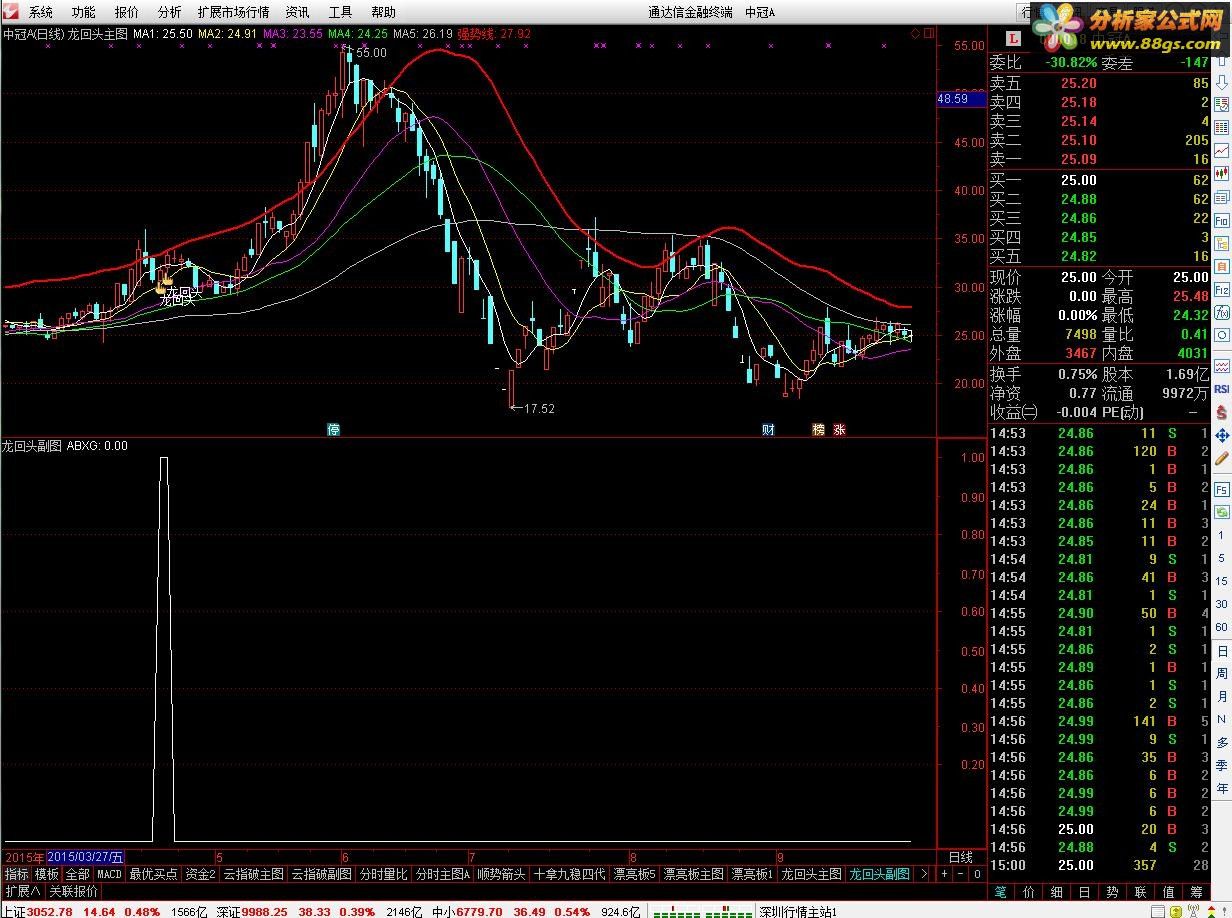Click the 深圳行情主站1 server status
Viewport: 1232px width, 918px height.
798,910
